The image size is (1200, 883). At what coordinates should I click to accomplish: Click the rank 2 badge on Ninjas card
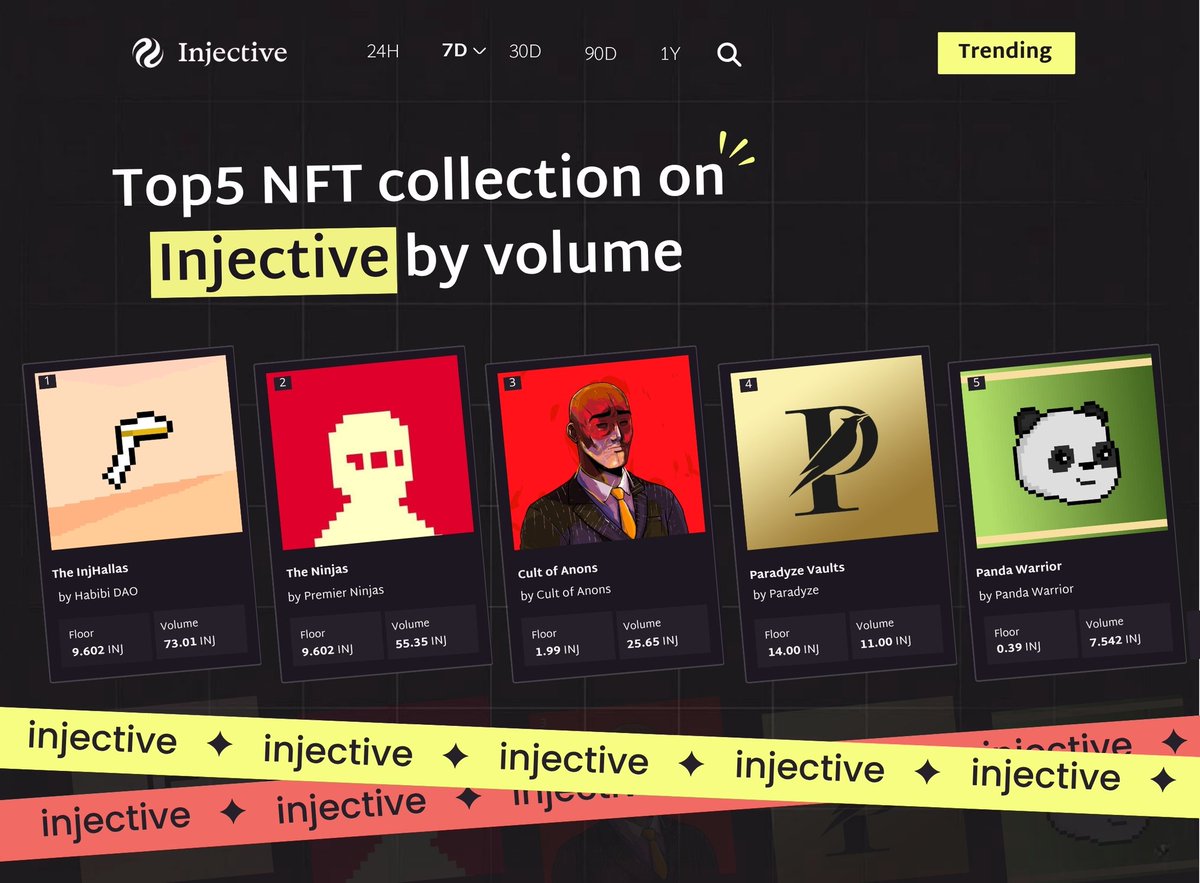pyautogui.click(x=283, y=382)
